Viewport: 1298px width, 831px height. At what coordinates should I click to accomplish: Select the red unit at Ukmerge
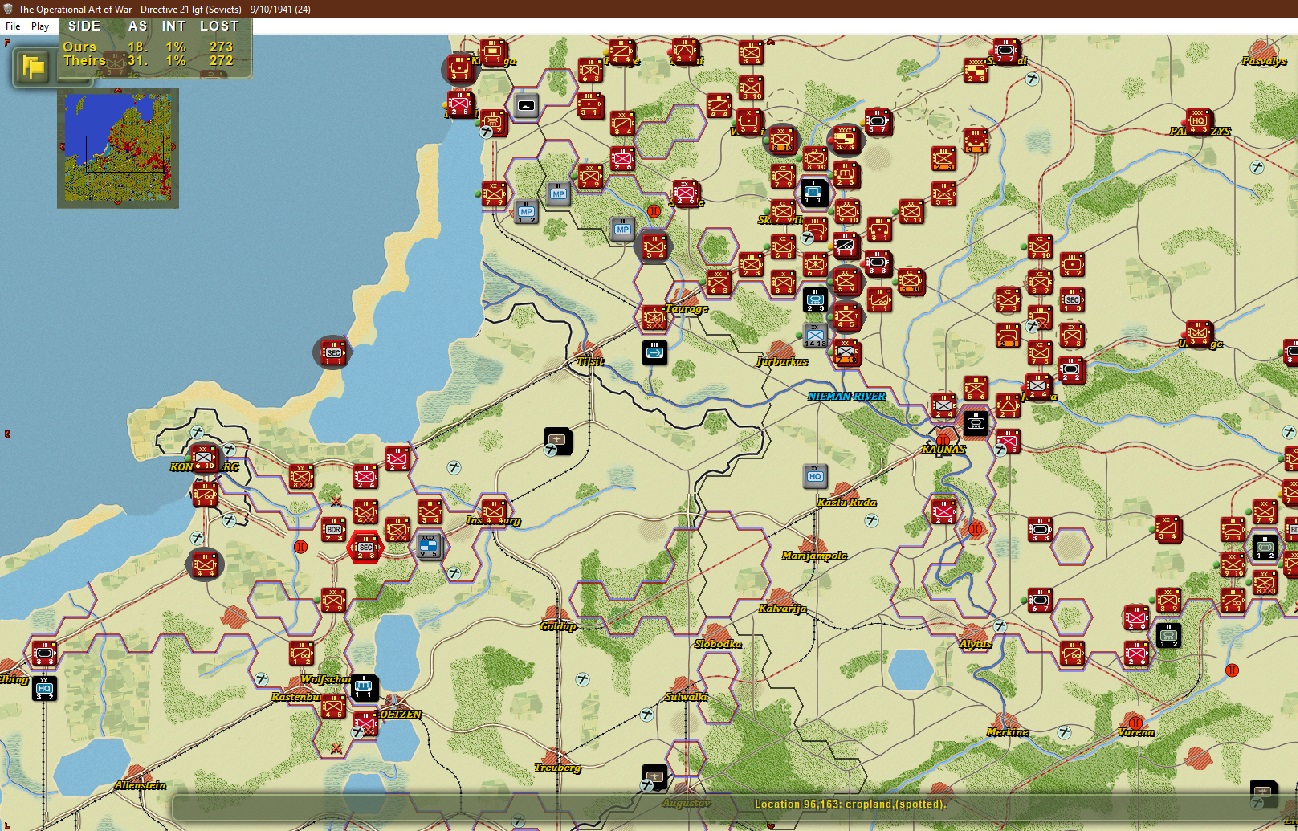[x=1198, y=333]
